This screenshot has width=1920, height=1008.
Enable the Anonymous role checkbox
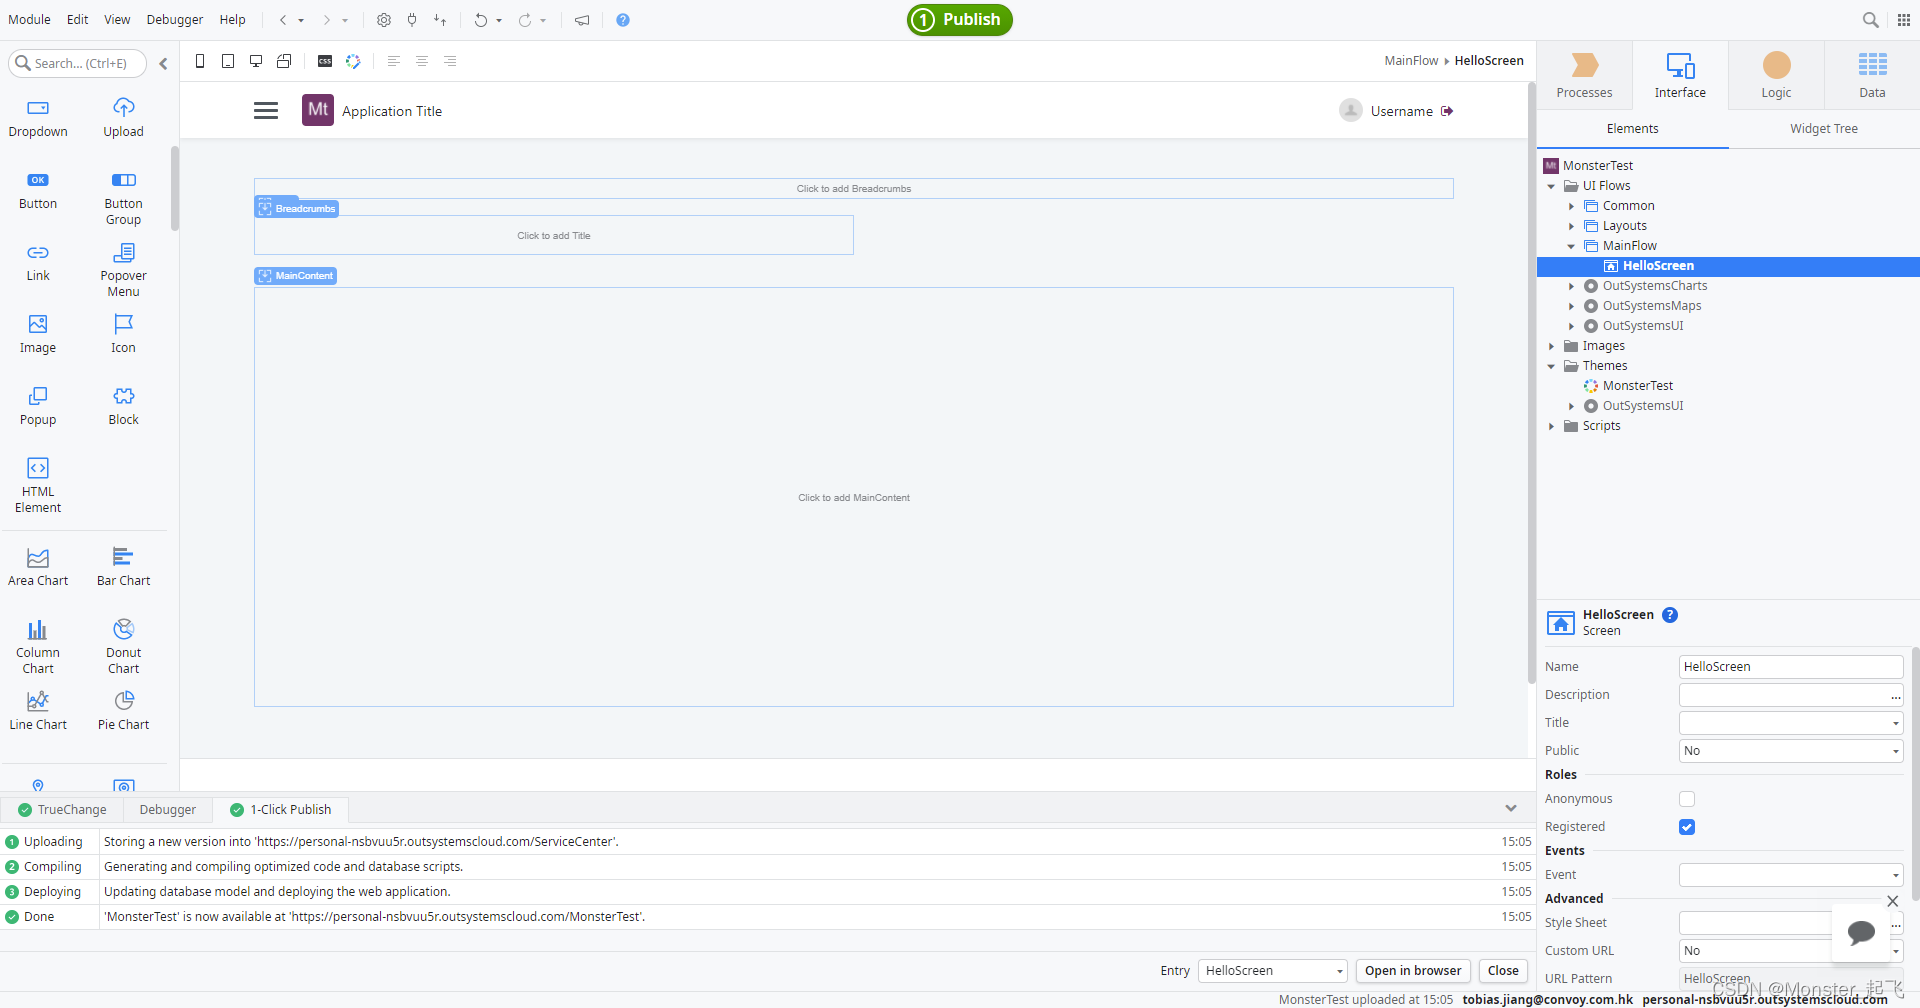(1687, 799)
